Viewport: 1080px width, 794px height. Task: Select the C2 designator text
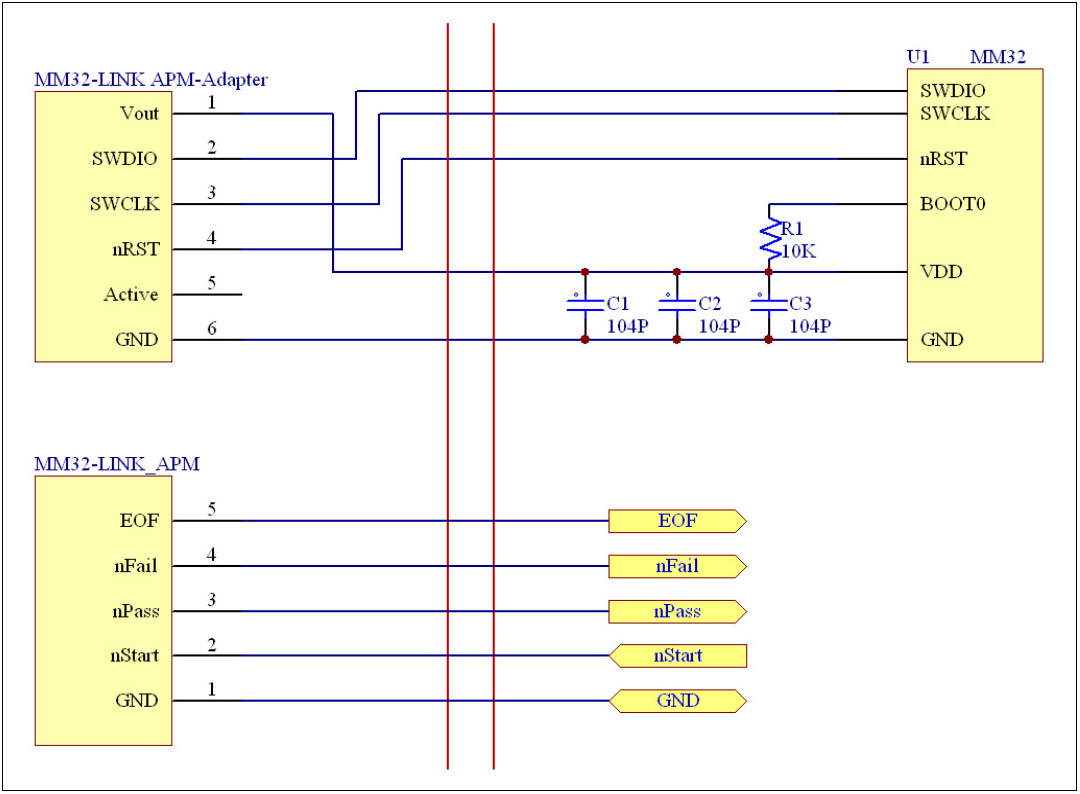[709, 304]
